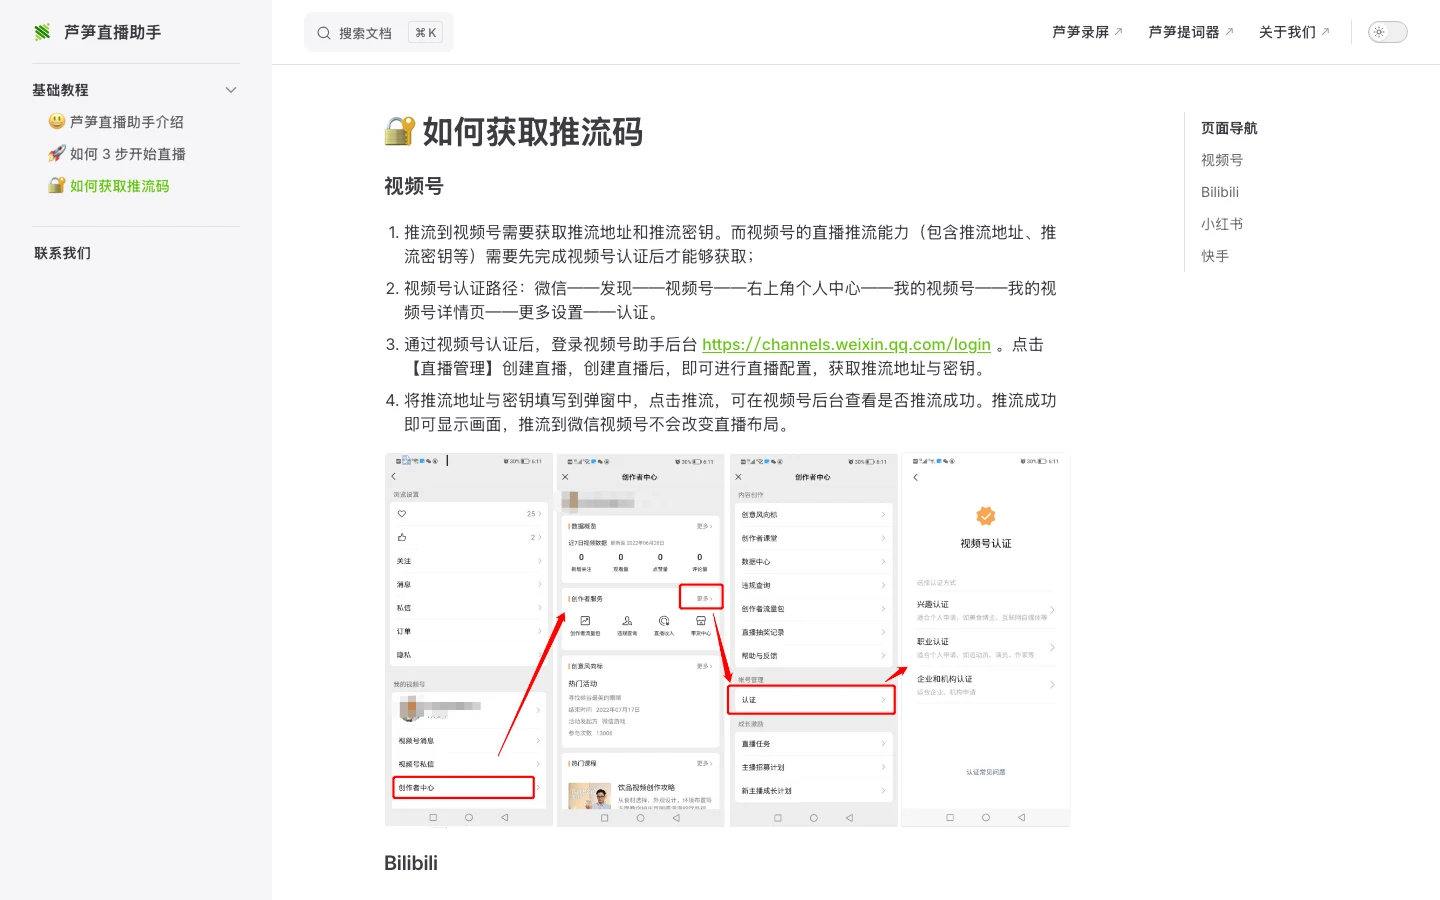Open 联系我们 in the sidebar
The image size is (1440, 900).
(x=62, y=253)
